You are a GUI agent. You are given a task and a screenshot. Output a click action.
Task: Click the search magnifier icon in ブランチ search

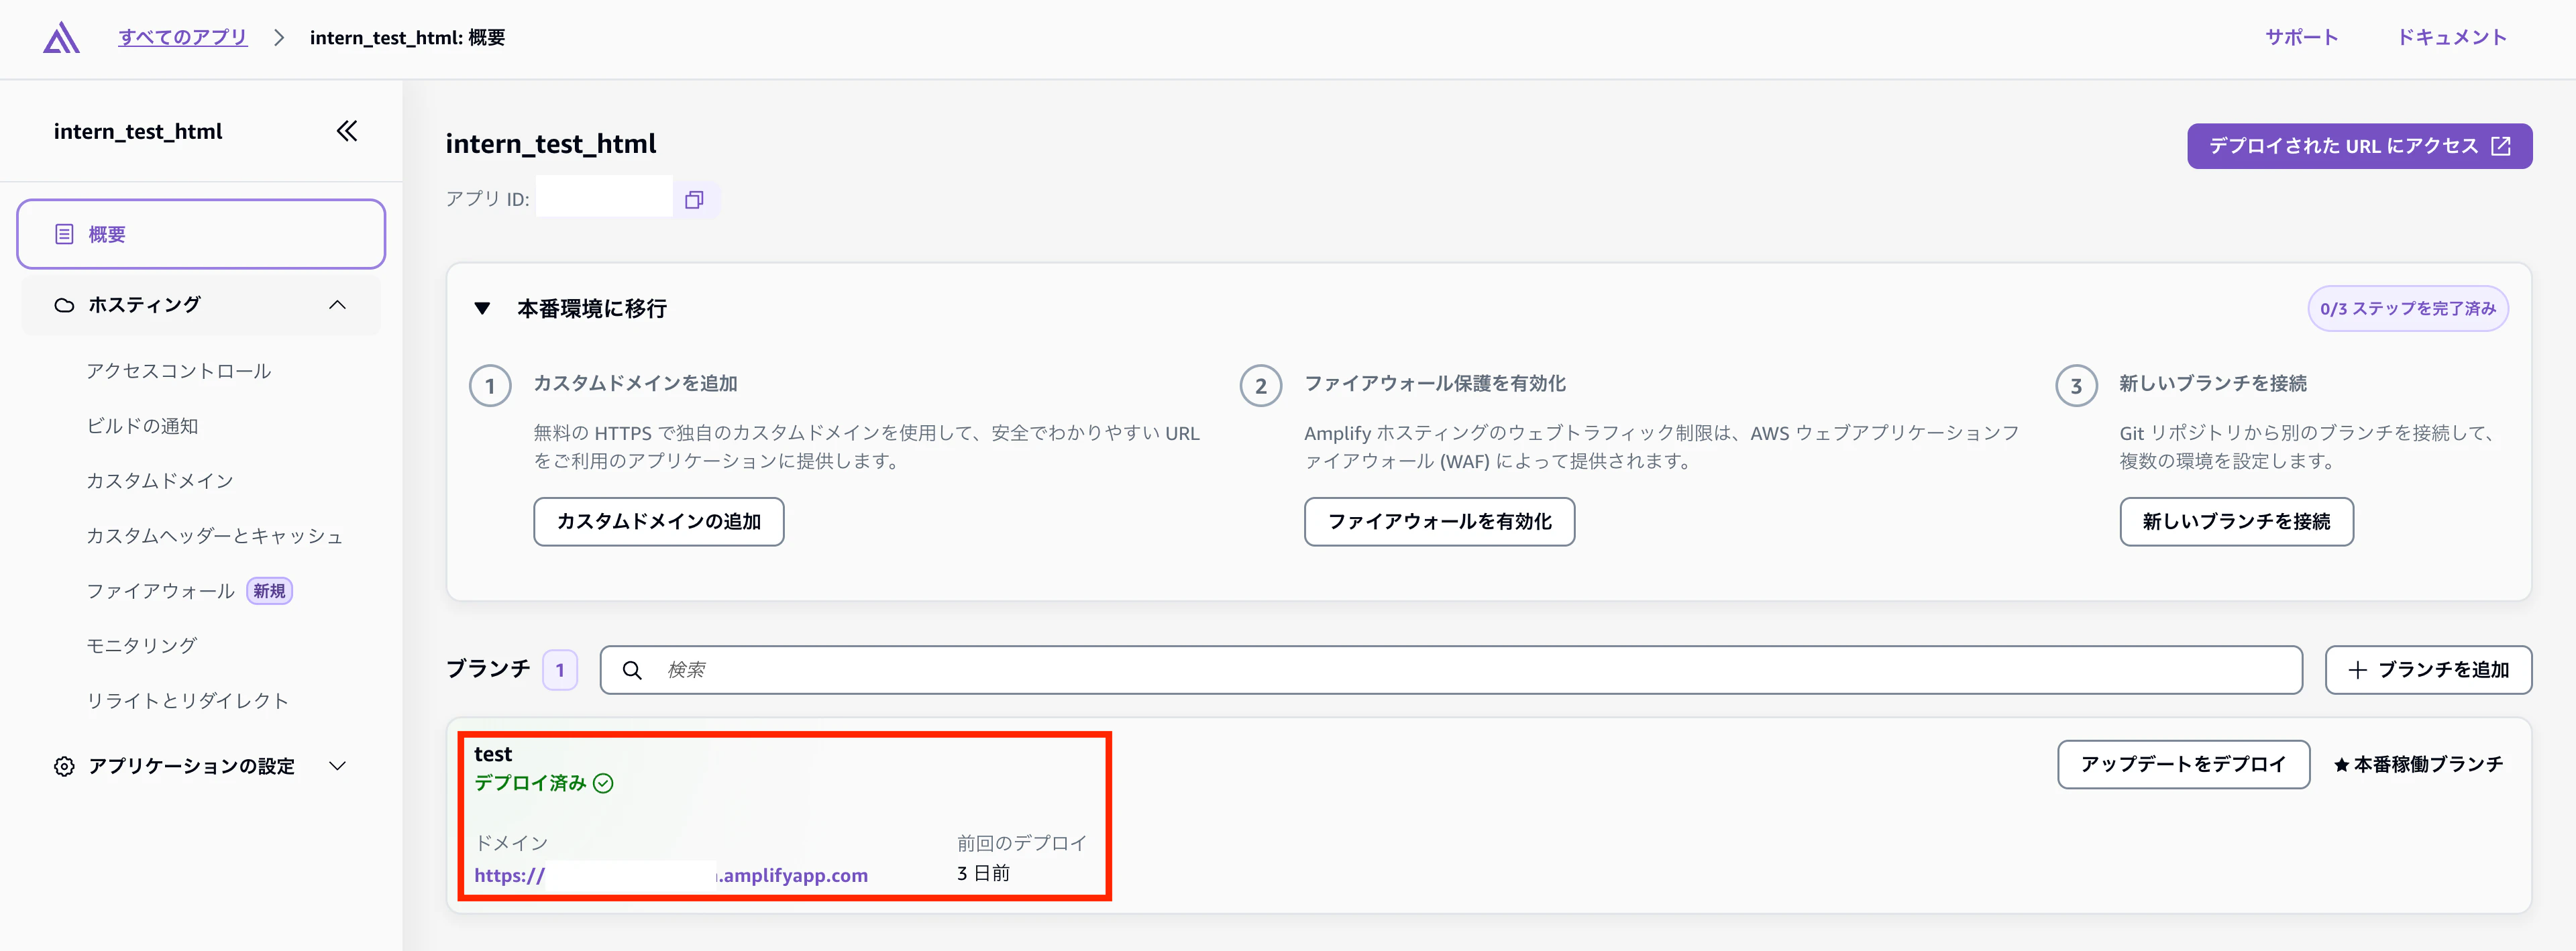633,670
